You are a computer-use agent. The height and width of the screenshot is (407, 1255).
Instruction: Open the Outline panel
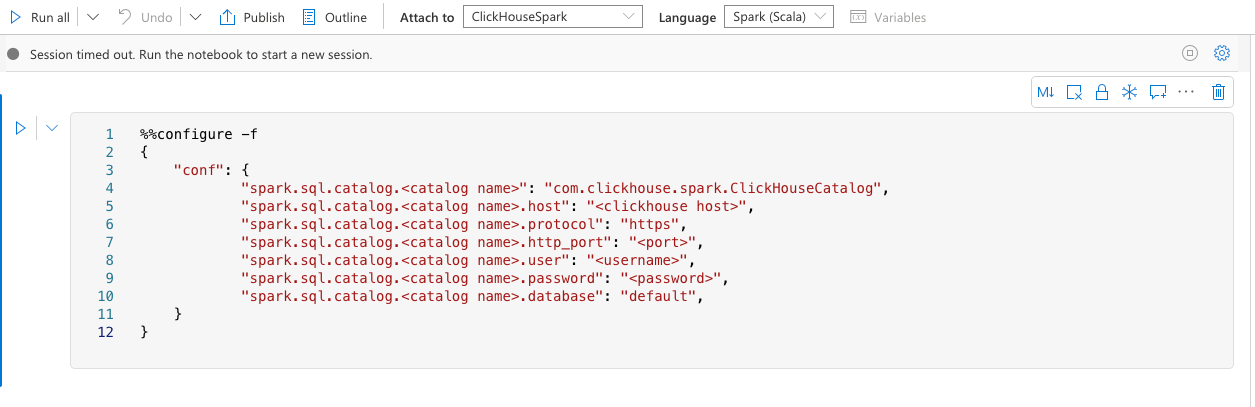point(335,17)
